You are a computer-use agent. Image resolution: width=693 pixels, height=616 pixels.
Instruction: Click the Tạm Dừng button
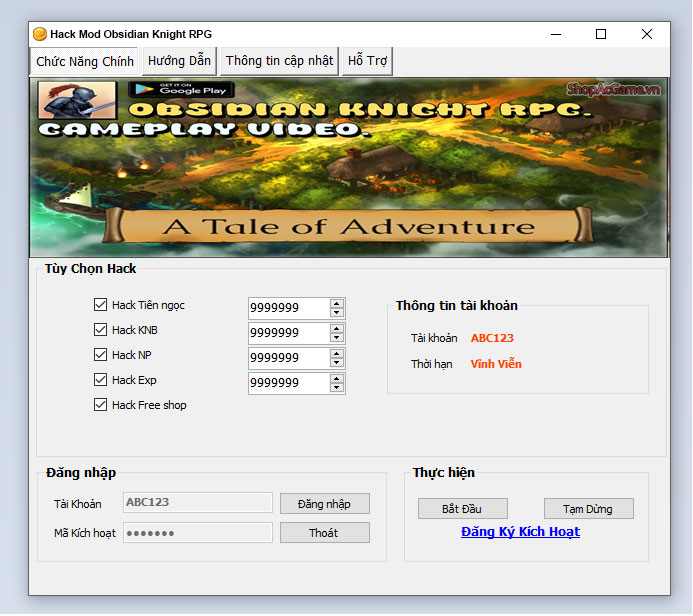pos(588,509)
